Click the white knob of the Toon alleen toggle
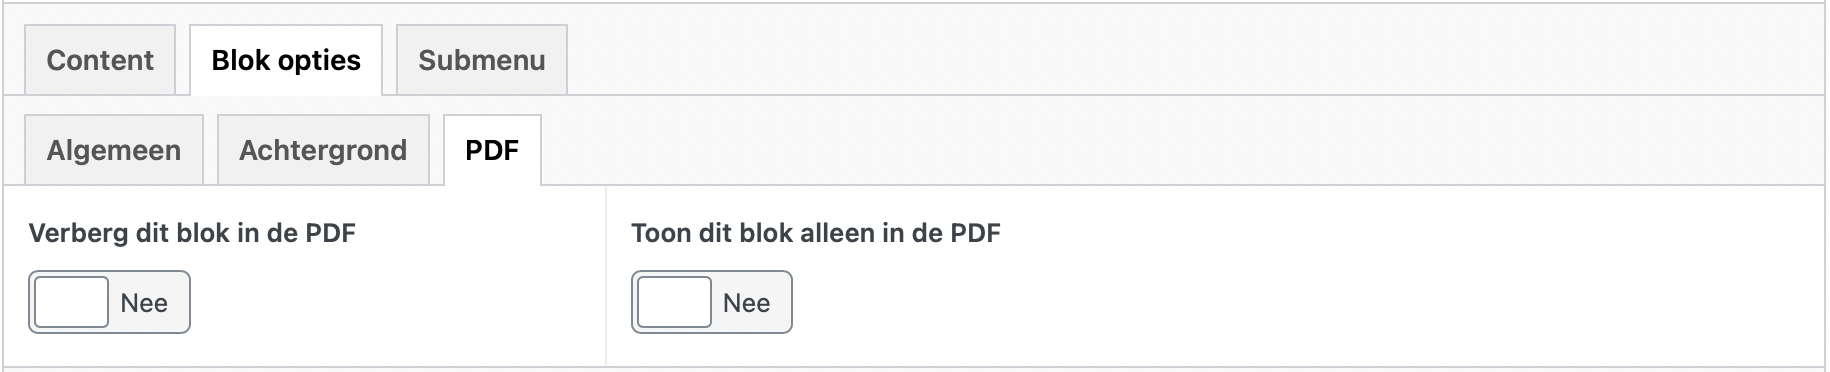This screenshot has height=372, width=1830. point(674,302)
